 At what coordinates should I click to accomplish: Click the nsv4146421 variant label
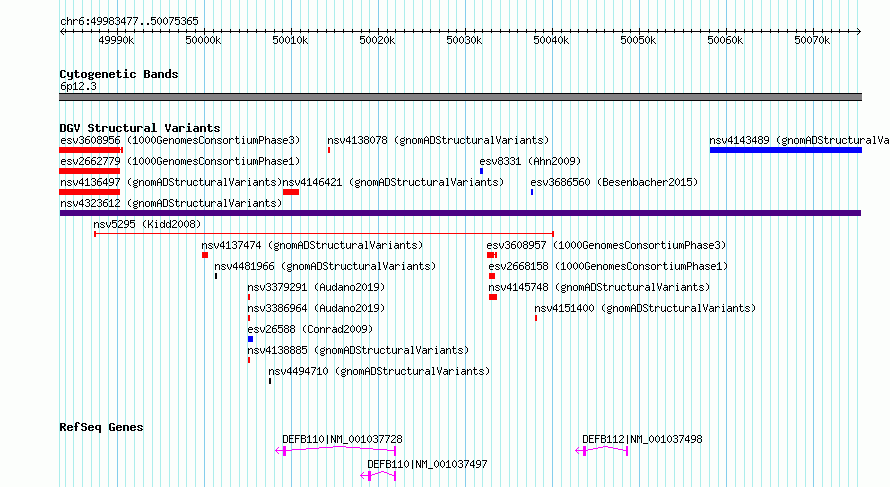click(393, 182)
